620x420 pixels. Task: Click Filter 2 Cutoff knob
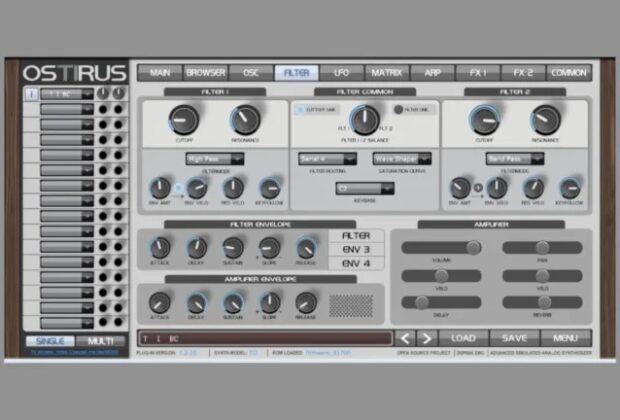[484, 120]
